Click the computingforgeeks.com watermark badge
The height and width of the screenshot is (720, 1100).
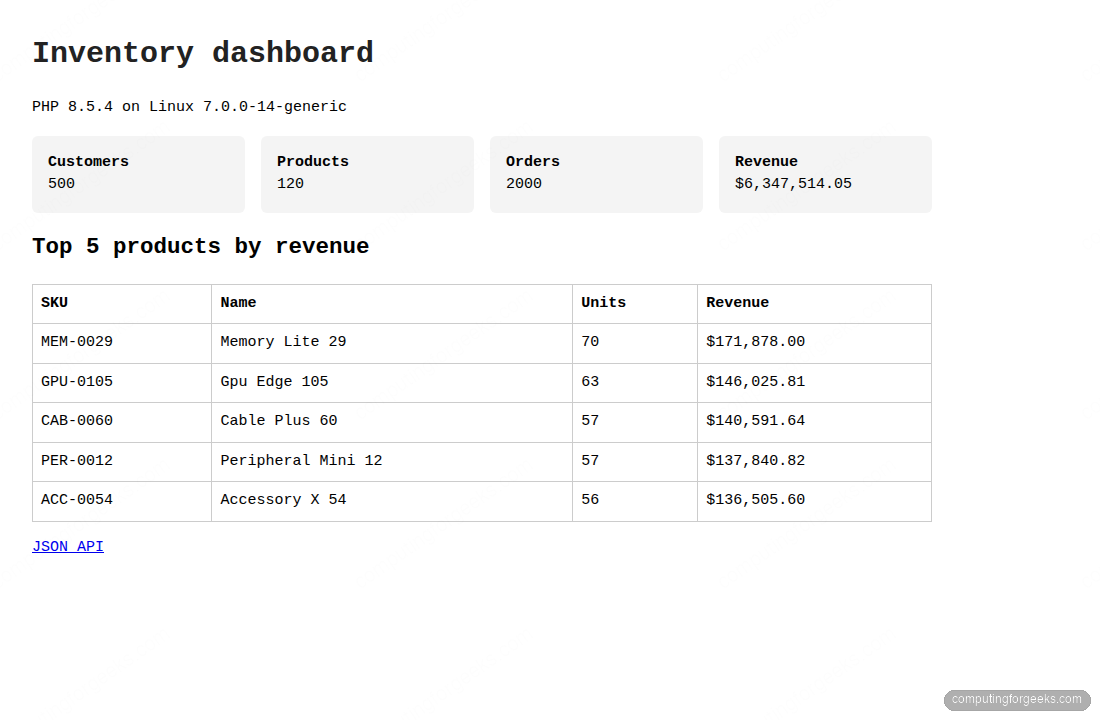pyautogui.click(x=1016, y=700)
